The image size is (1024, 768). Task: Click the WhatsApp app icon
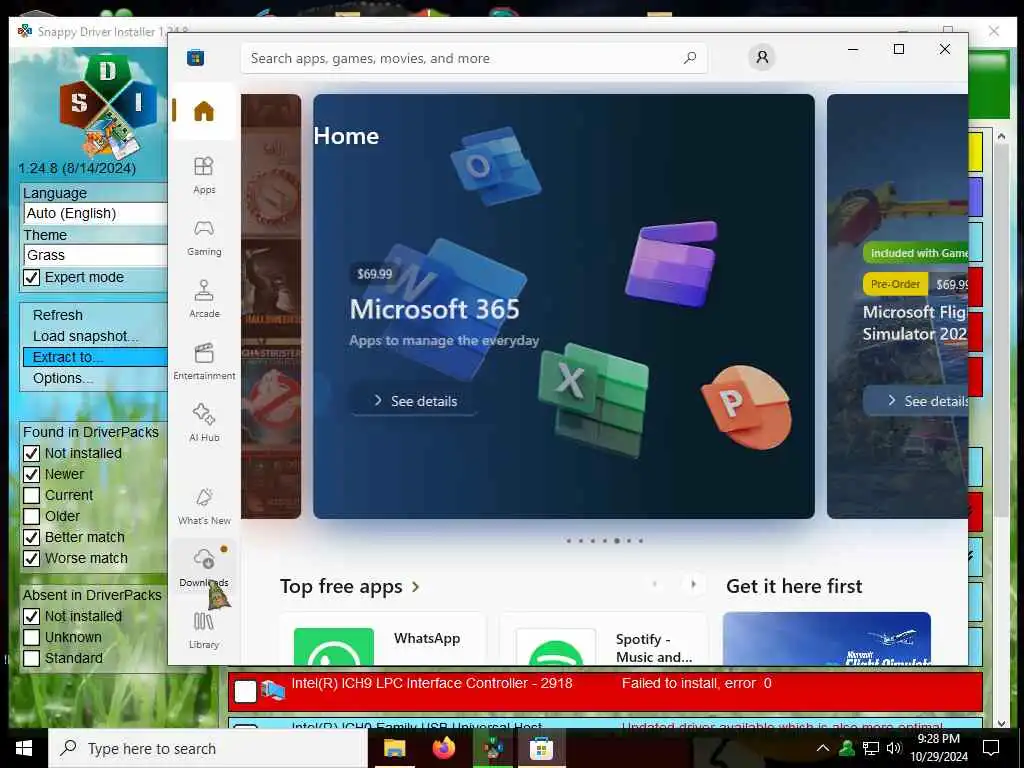click(x=334, y=647)
